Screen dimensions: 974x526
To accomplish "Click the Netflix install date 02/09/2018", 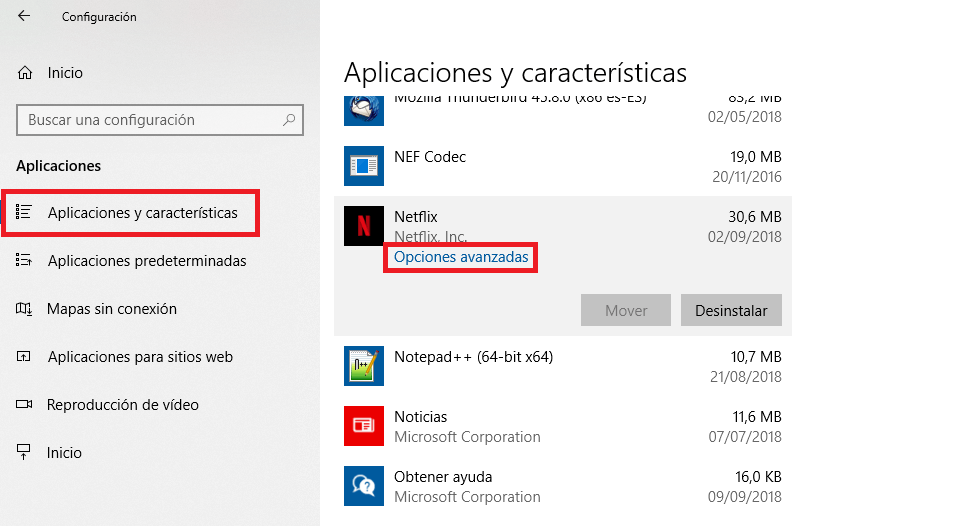I will click(745, 237).
